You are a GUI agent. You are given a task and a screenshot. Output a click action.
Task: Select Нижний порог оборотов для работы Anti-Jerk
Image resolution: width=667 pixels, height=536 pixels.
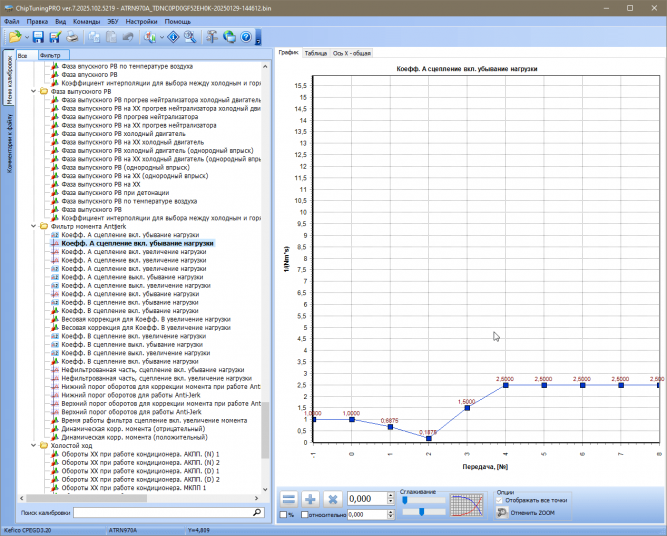(x=131, y=395)
